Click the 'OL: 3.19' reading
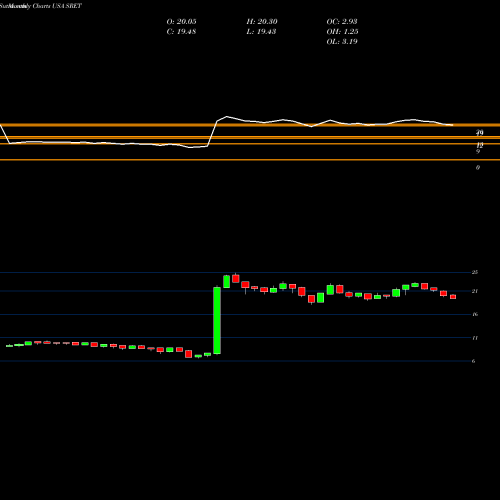500x500 pixels. click(x=342, y=41)
